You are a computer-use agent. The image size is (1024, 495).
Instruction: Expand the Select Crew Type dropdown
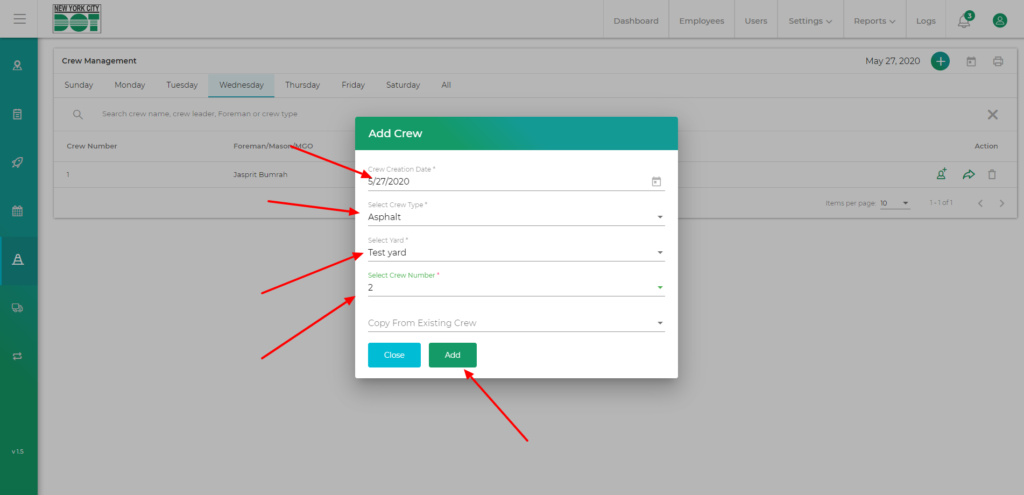[659, 217]
